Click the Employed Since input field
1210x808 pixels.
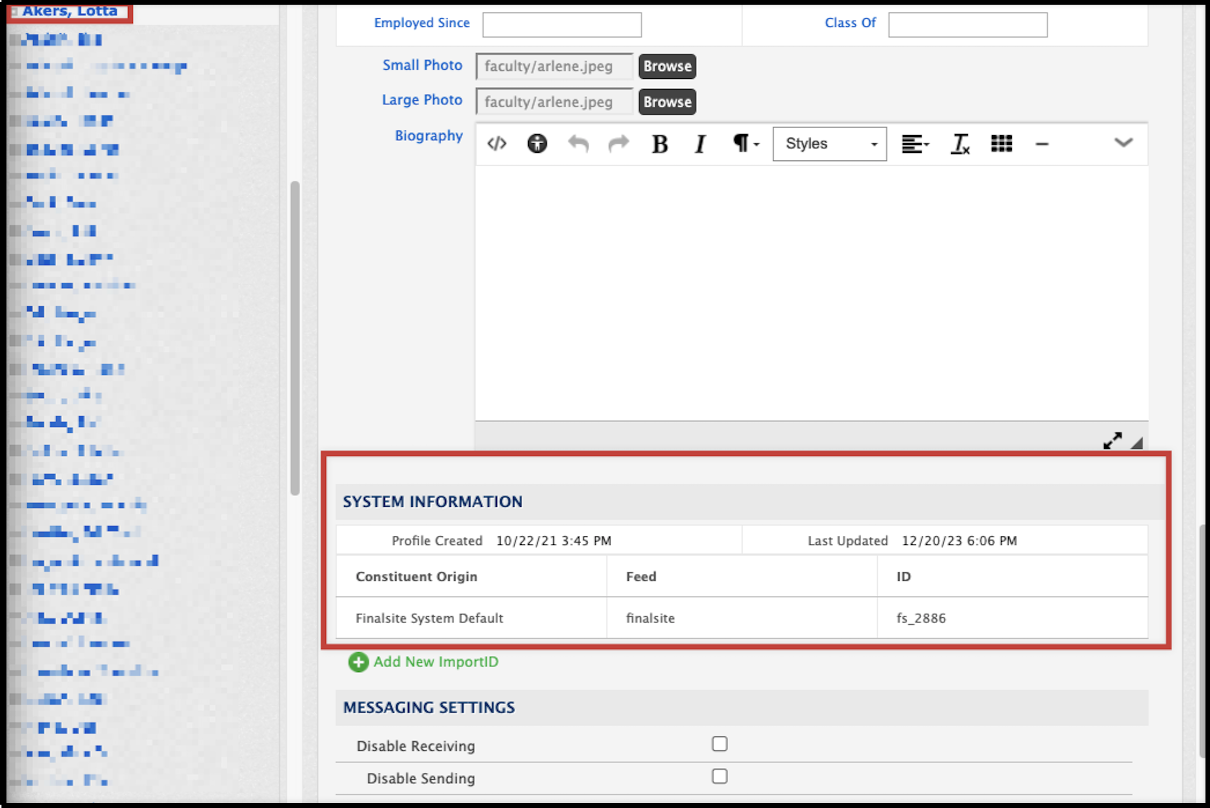click(x=562, y=25)
